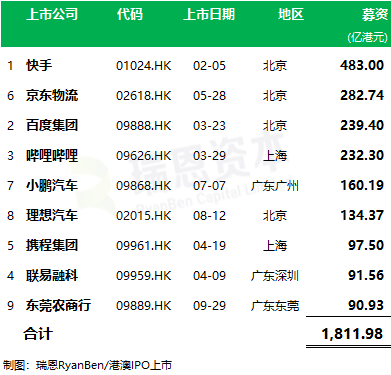This screenshot has height=375, width=391.
Task: Select region 广东深圳
Action: (x=275, y=276)
